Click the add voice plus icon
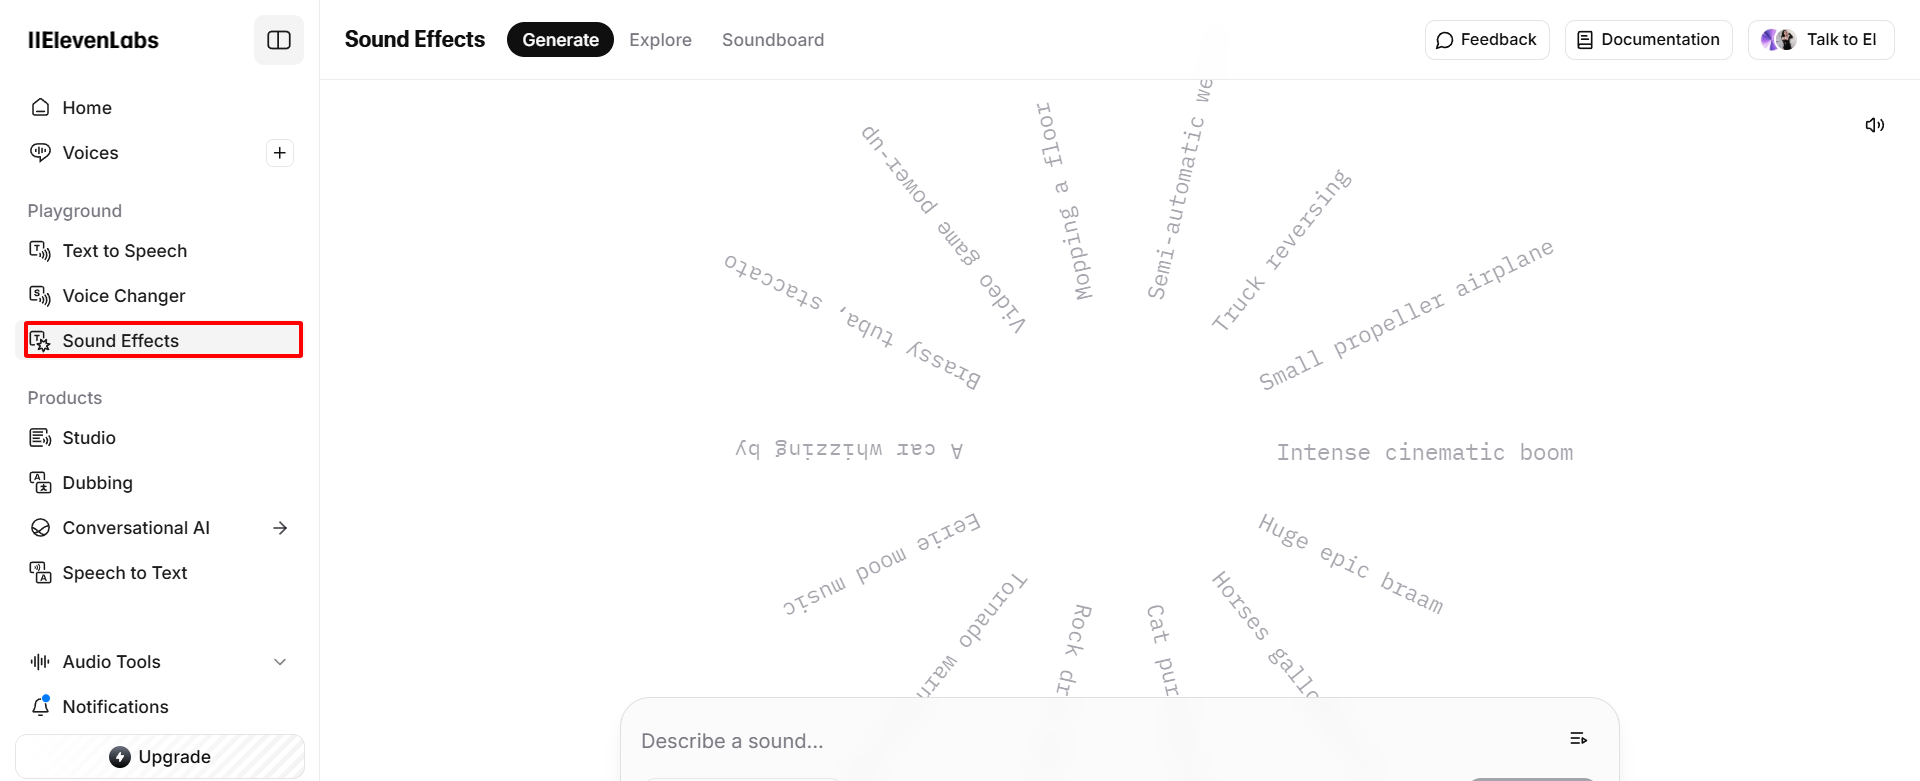 pyautogui.click(x=280, y=153)
